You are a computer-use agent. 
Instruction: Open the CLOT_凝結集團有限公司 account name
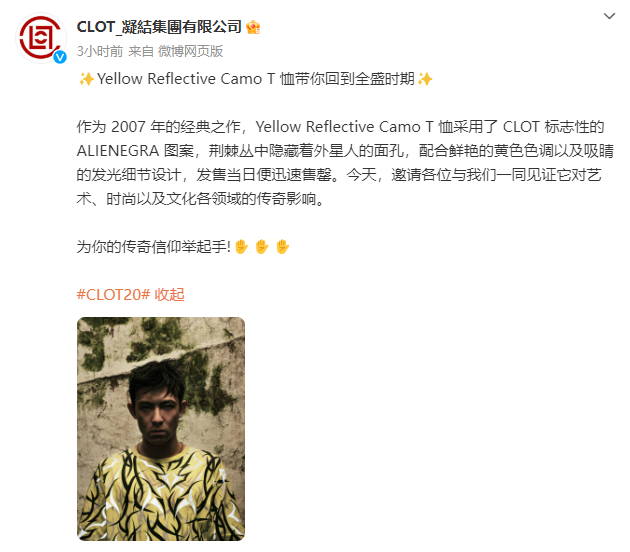[159, 27]
